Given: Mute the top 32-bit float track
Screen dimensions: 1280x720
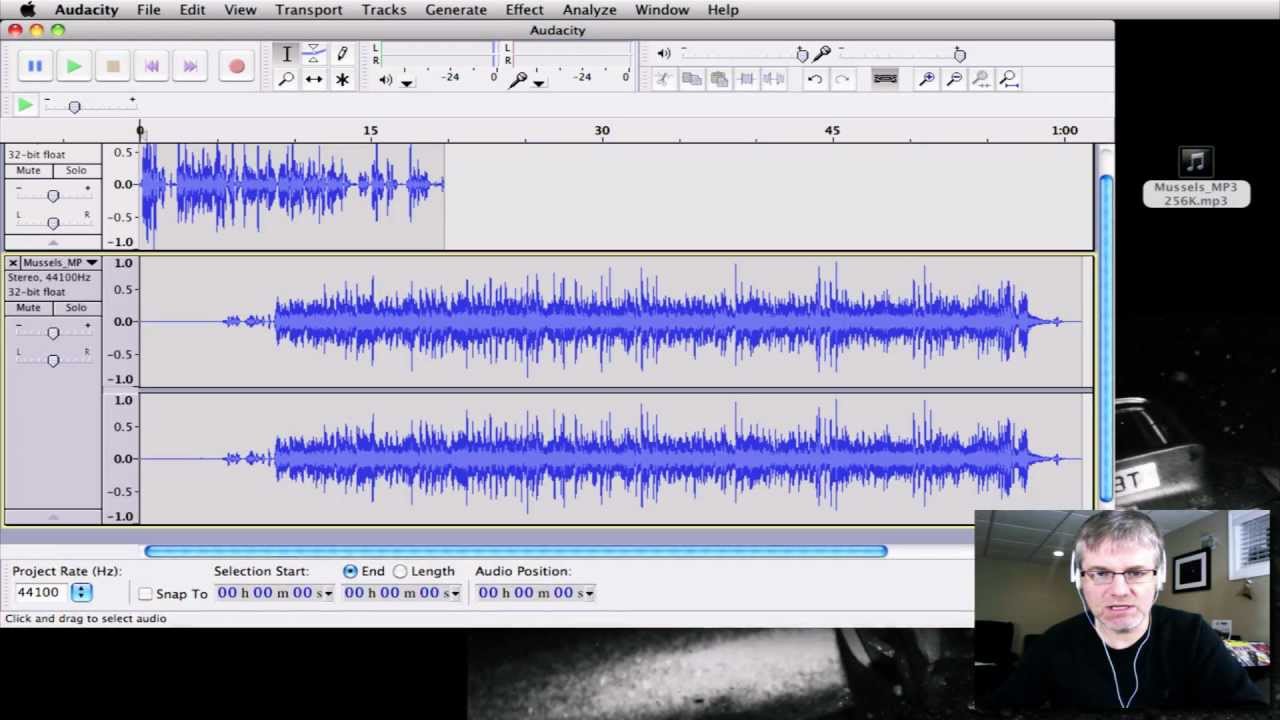Looking at the screenshot, I should pos(29,170).
